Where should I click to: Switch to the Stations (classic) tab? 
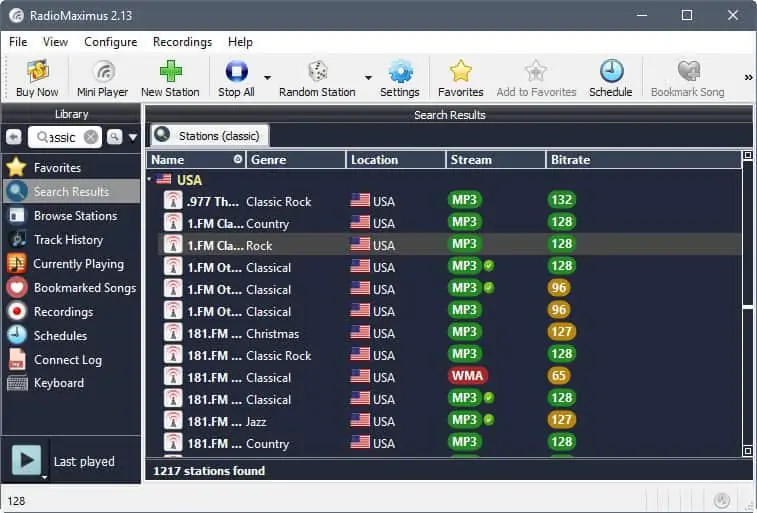[208, 136]
